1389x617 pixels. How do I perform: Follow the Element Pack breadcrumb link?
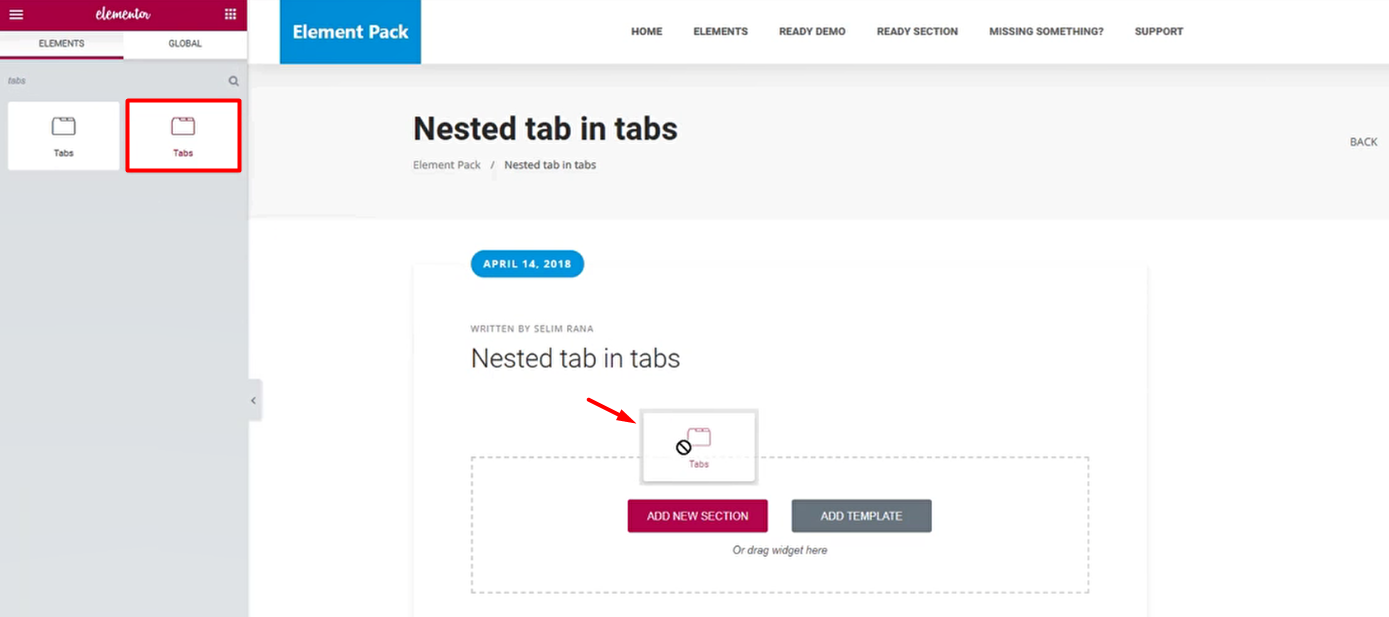(x=447, y=165)
